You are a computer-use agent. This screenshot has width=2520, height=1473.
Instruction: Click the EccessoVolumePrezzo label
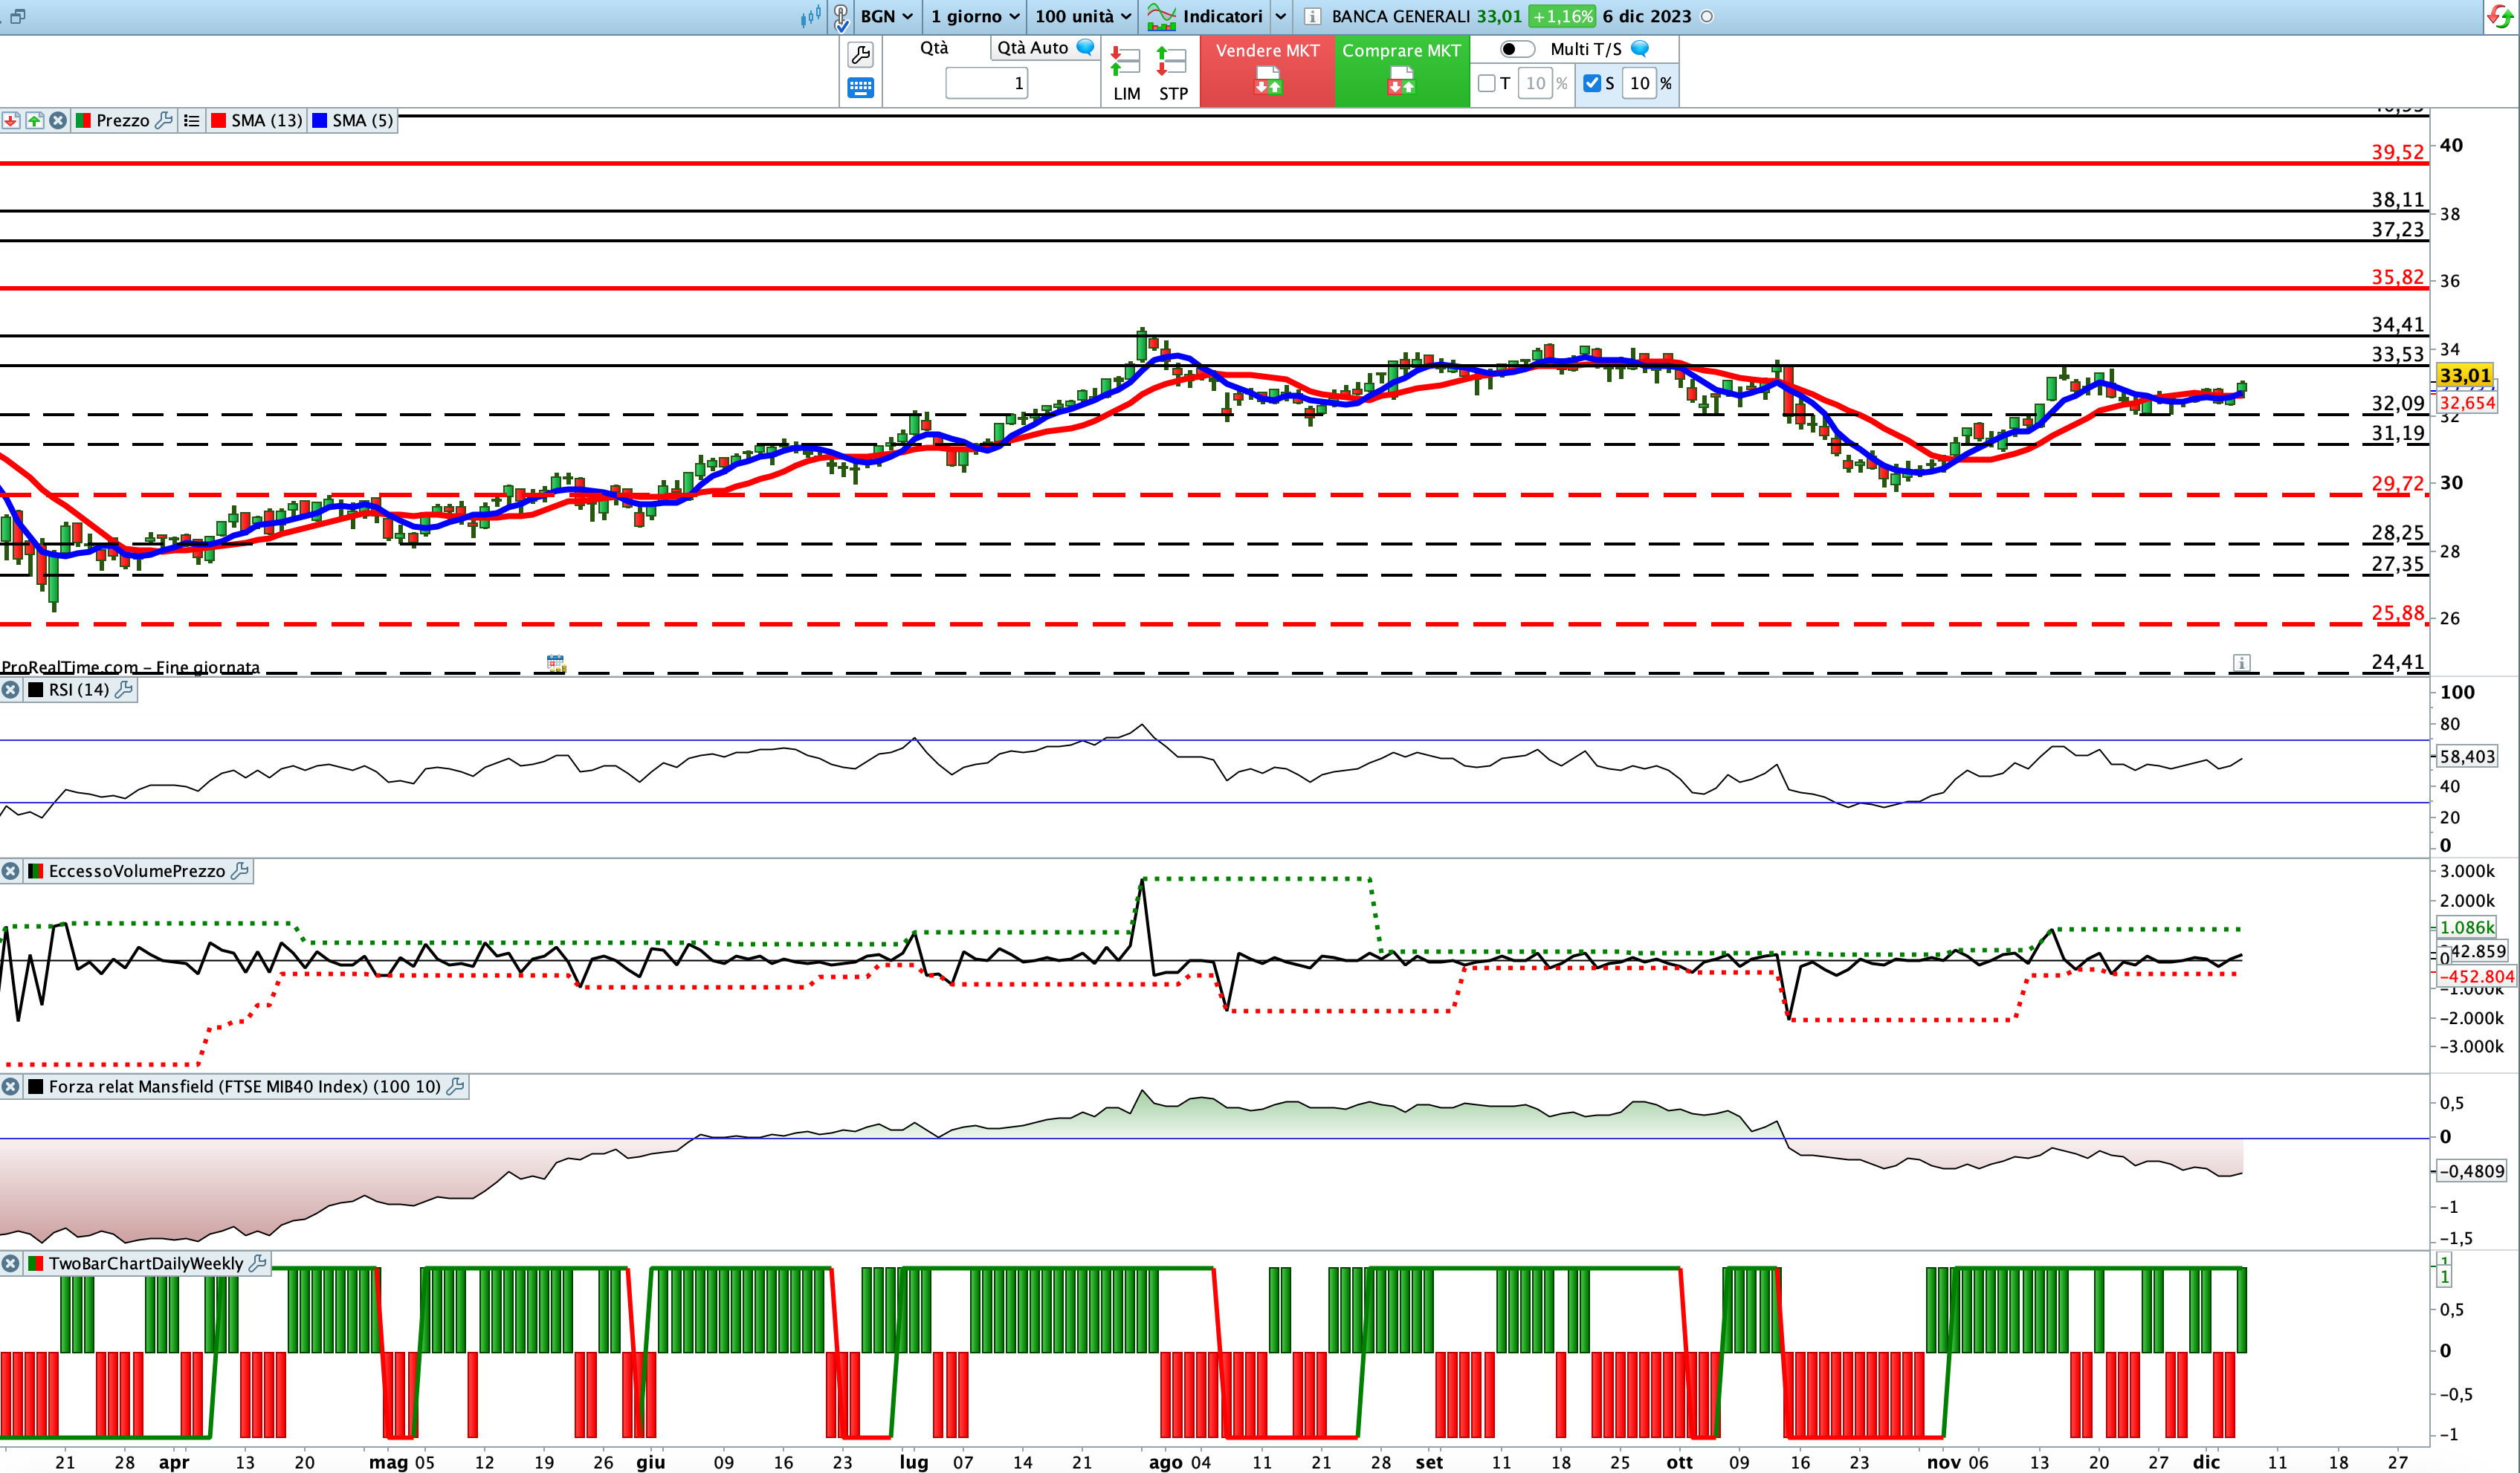(x=137, y=871)
